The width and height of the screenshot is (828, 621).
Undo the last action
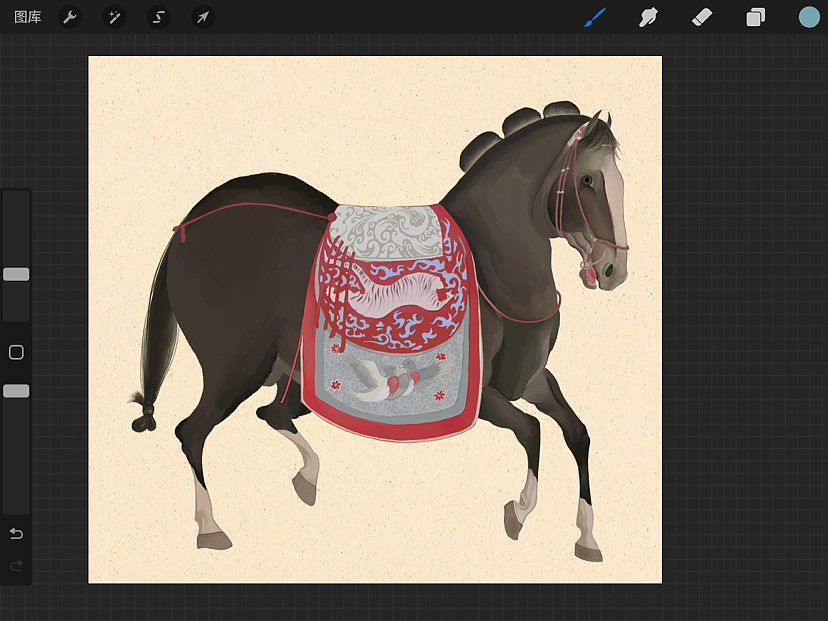pos(16,534)
